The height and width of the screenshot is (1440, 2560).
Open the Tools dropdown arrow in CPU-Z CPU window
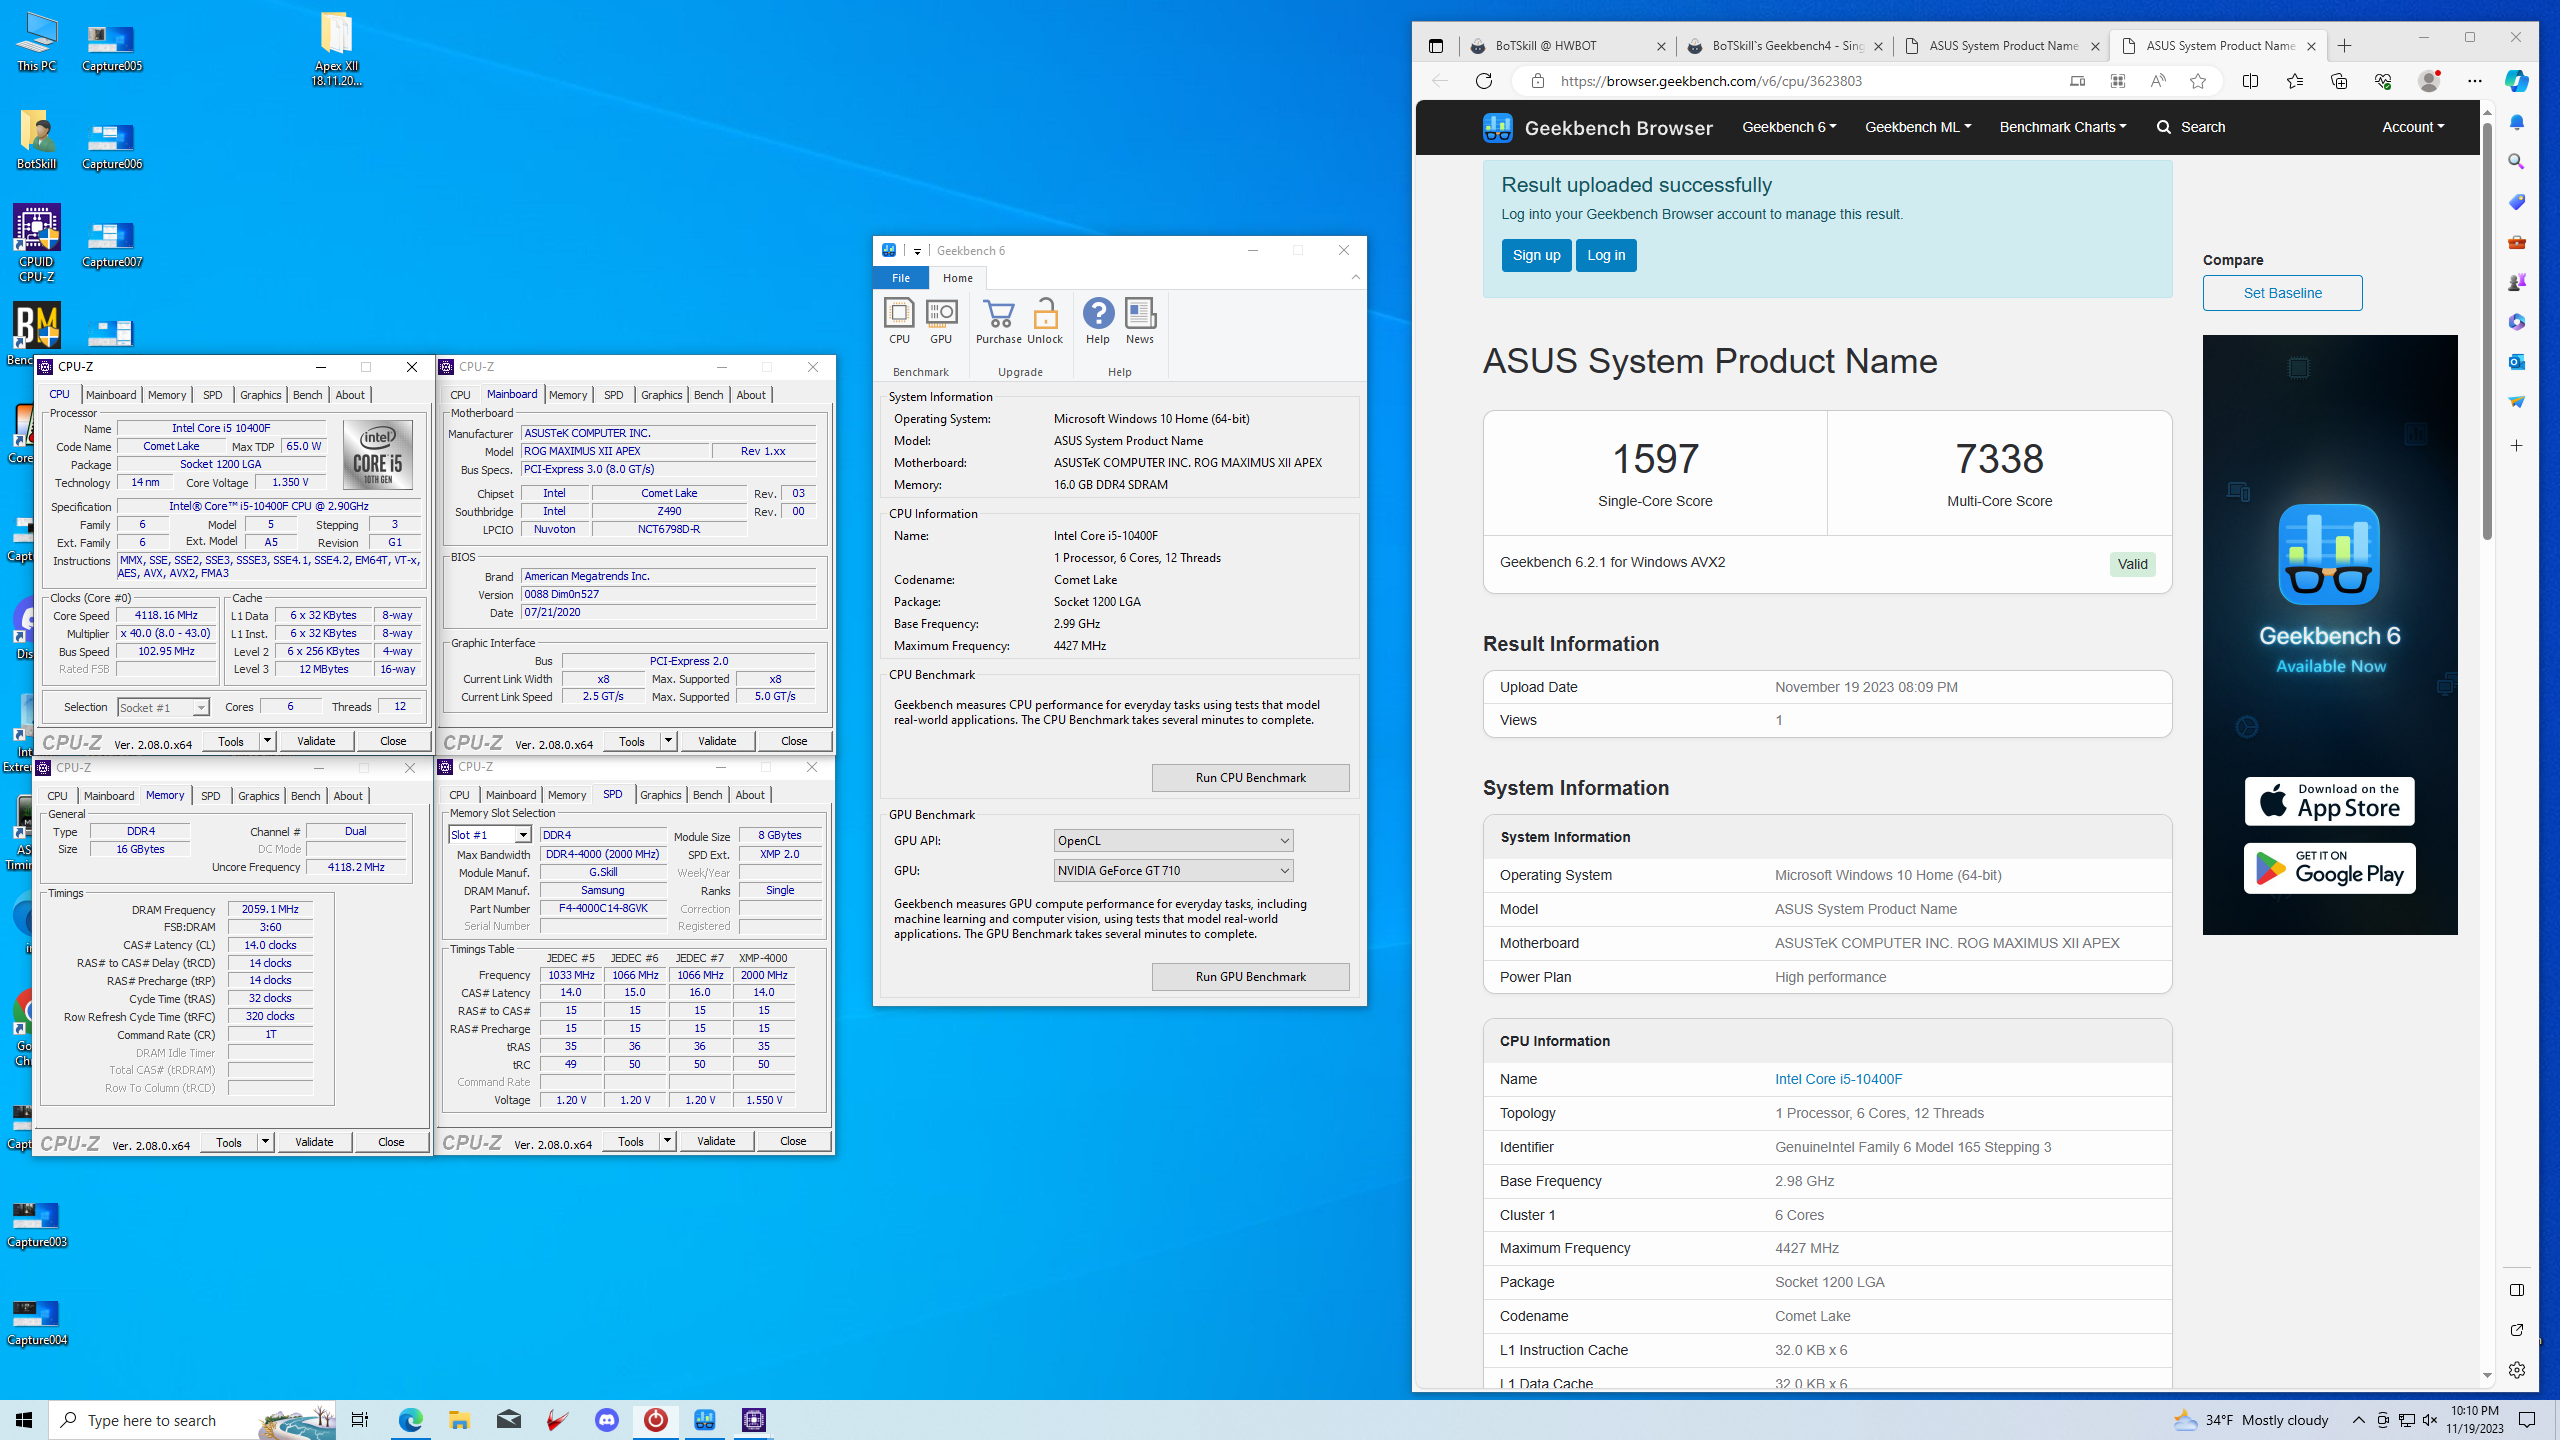click(x=267, y=741)
